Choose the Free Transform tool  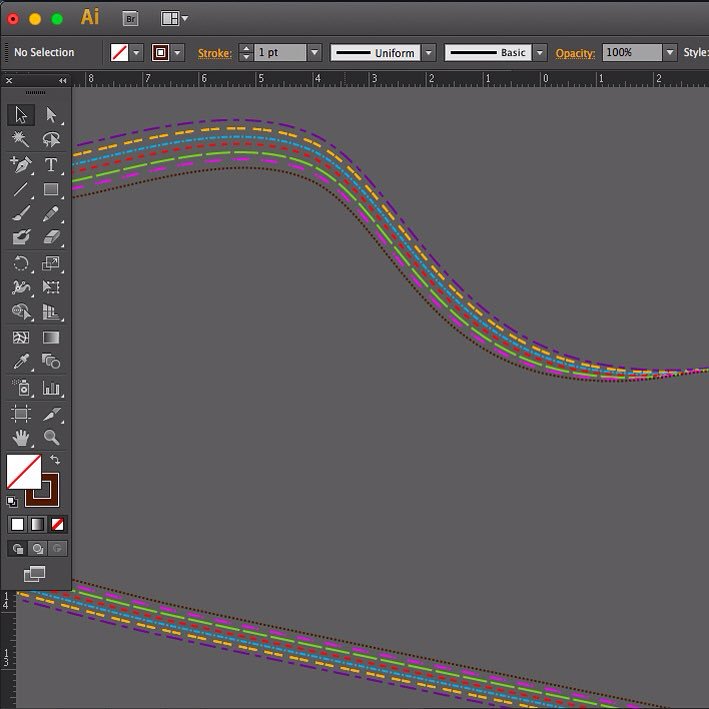pyautogui.click(x=51, y=287)
